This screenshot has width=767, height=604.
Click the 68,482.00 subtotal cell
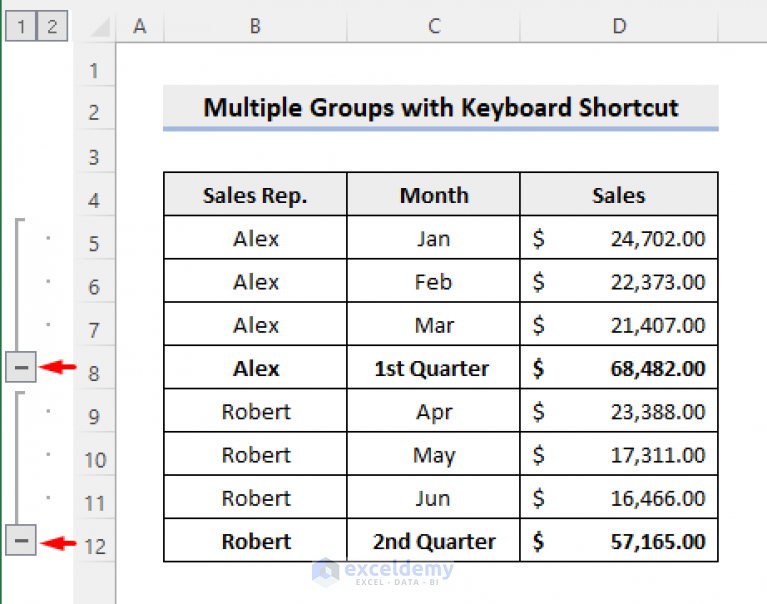point(619,368)
